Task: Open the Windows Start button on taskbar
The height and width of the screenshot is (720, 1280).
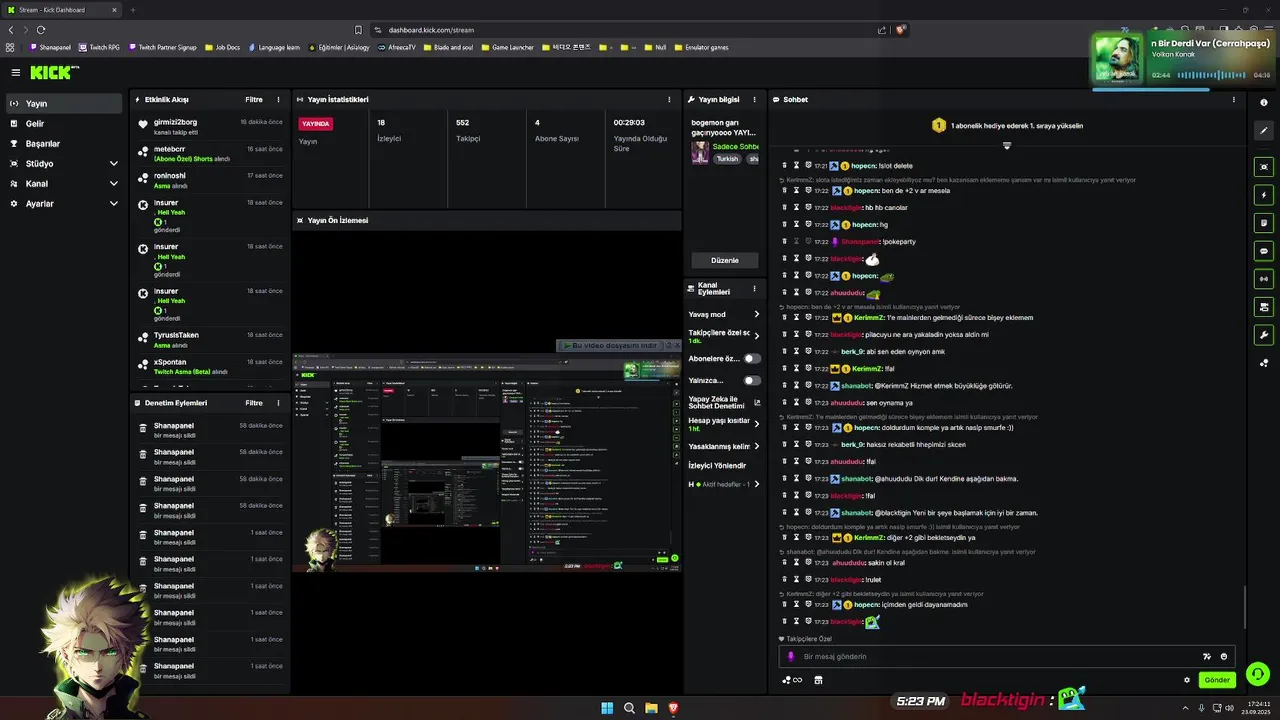Action: tap(607, 708)
